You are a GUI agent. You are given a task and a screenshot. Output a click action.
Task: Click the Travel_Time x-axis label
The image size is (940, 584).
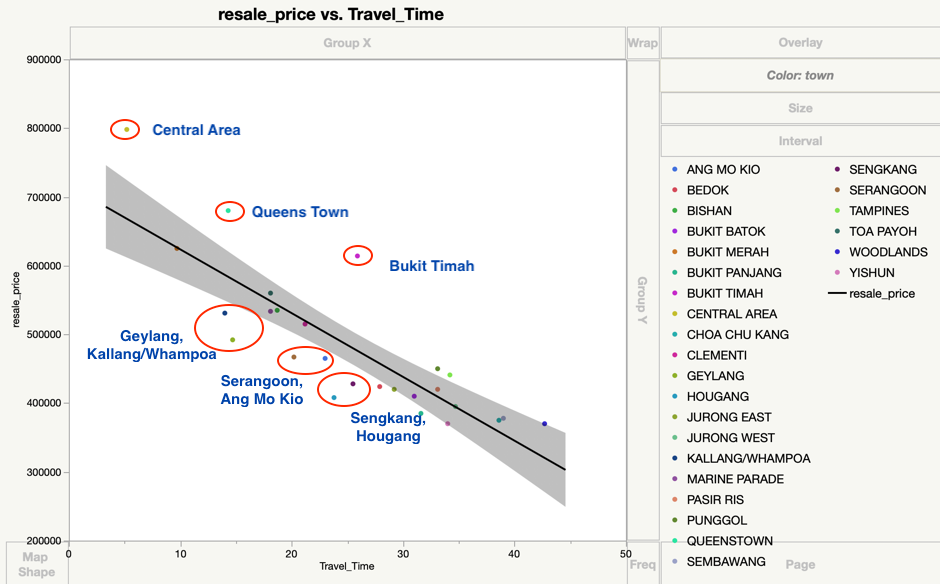[347, 567]
